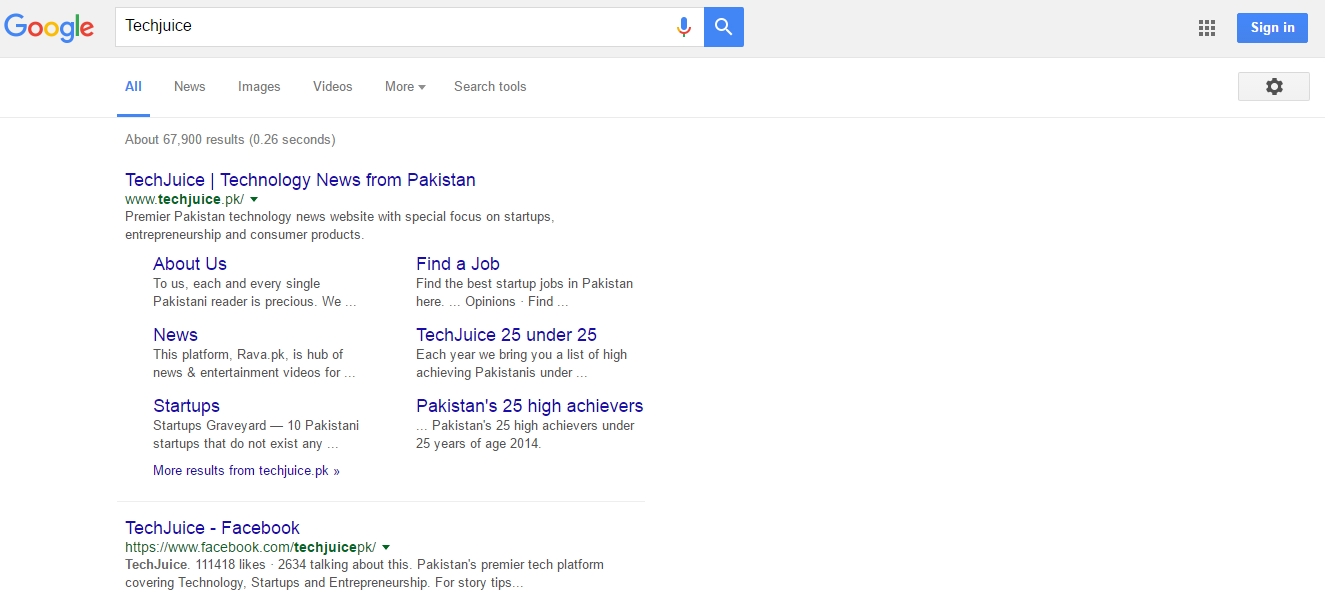Open the TechJuice Facebook page result
1325x615 pixels.
click(212, 527)
